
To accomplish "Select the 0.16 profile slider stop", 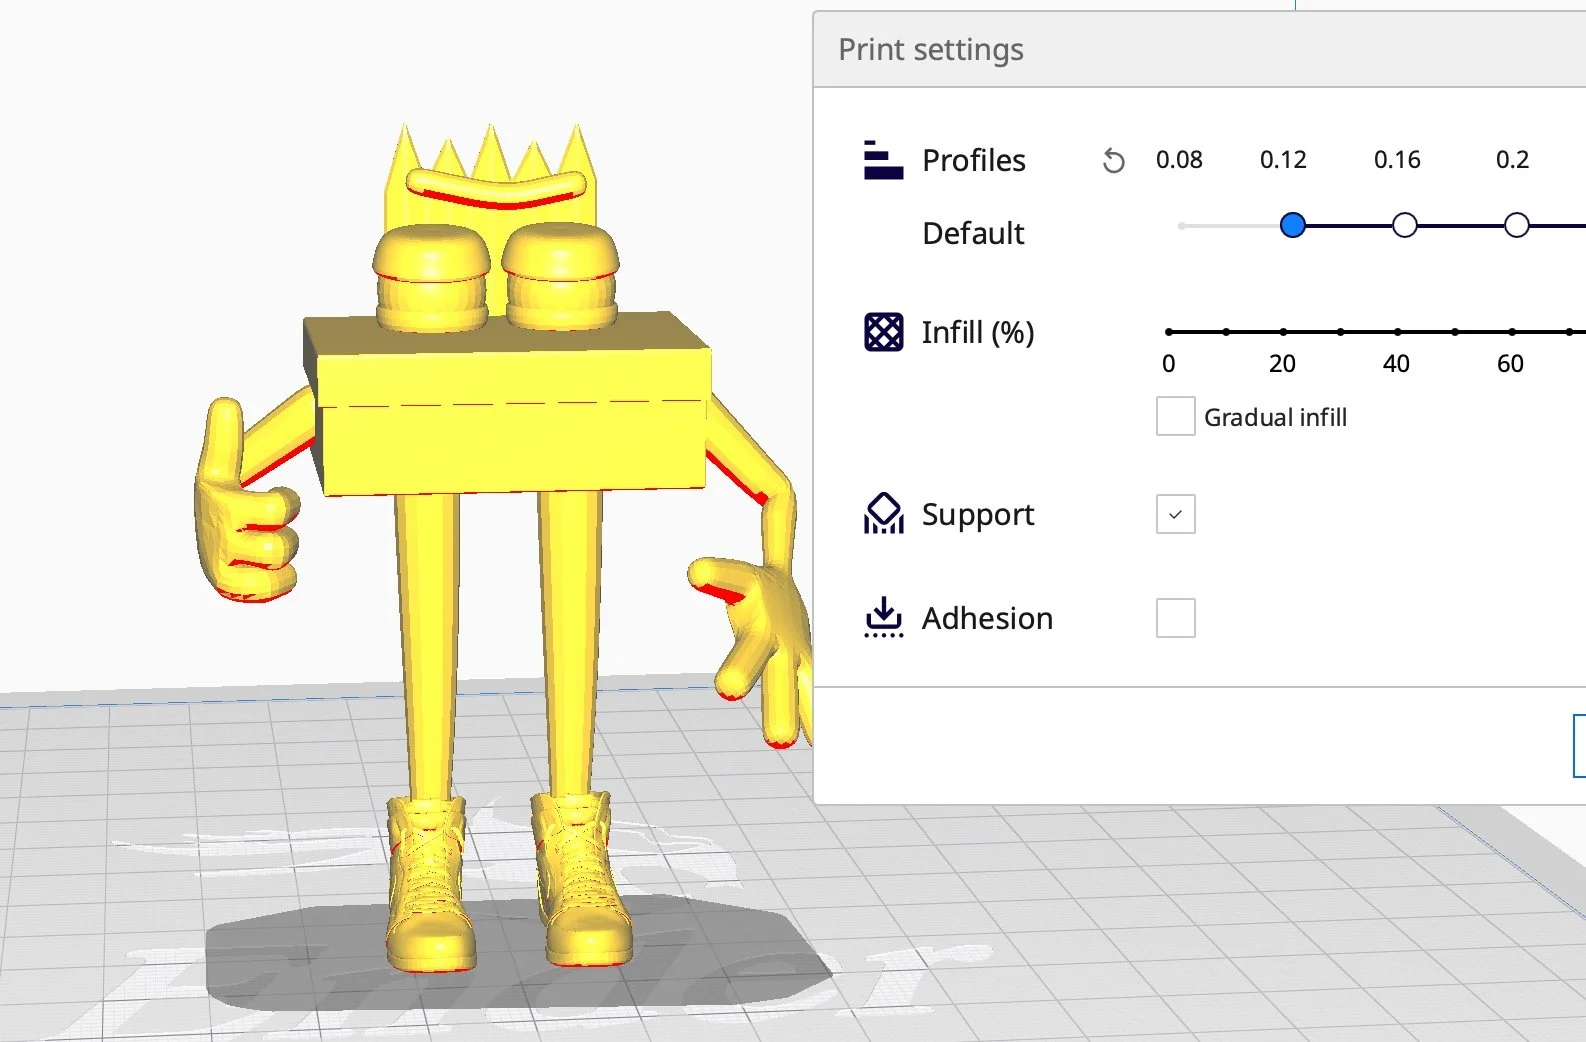I will pyautogui.click(x=1404, y=225).
